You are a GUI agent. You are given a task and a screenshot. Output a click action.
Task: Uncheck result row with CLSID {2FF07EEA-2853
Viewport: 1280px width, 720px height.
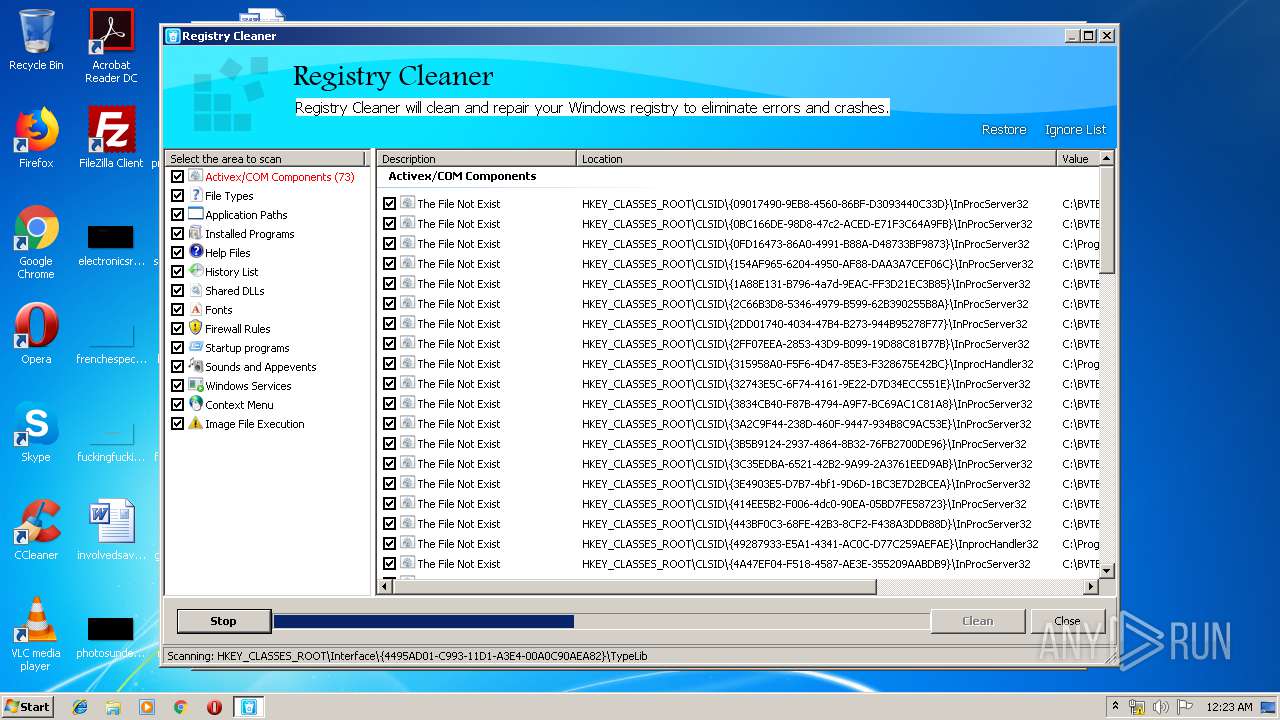(389, 344)
